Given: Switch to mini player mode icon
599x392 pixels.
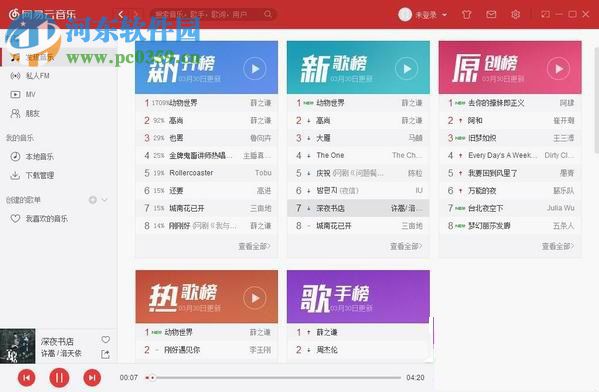Looking at the screenshot, I should (546, 15).
